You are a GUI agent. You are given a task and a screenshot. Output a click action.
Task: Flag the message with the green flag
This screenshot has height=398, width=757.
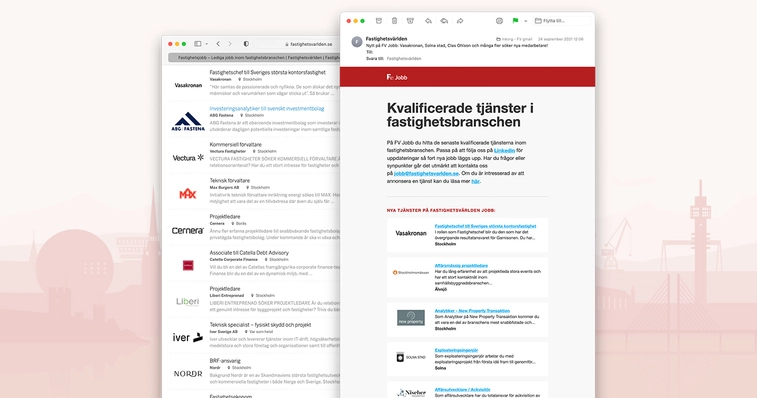tap(515, 21)
